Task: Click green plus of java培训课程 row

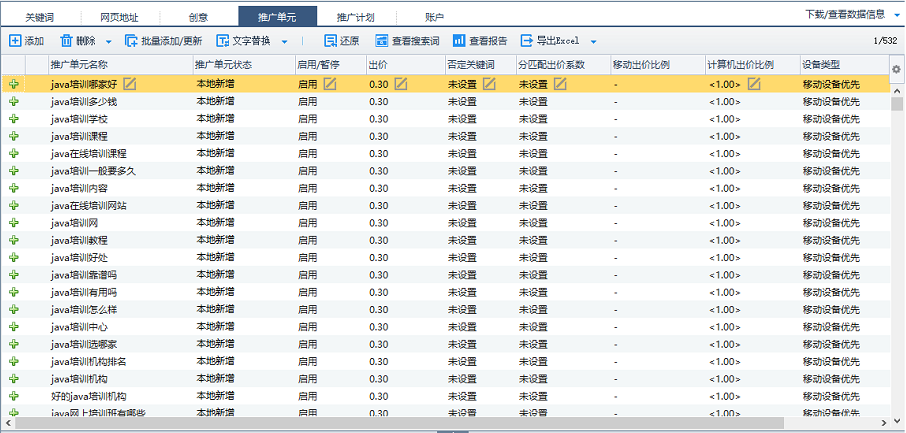Action: [14, 136]
